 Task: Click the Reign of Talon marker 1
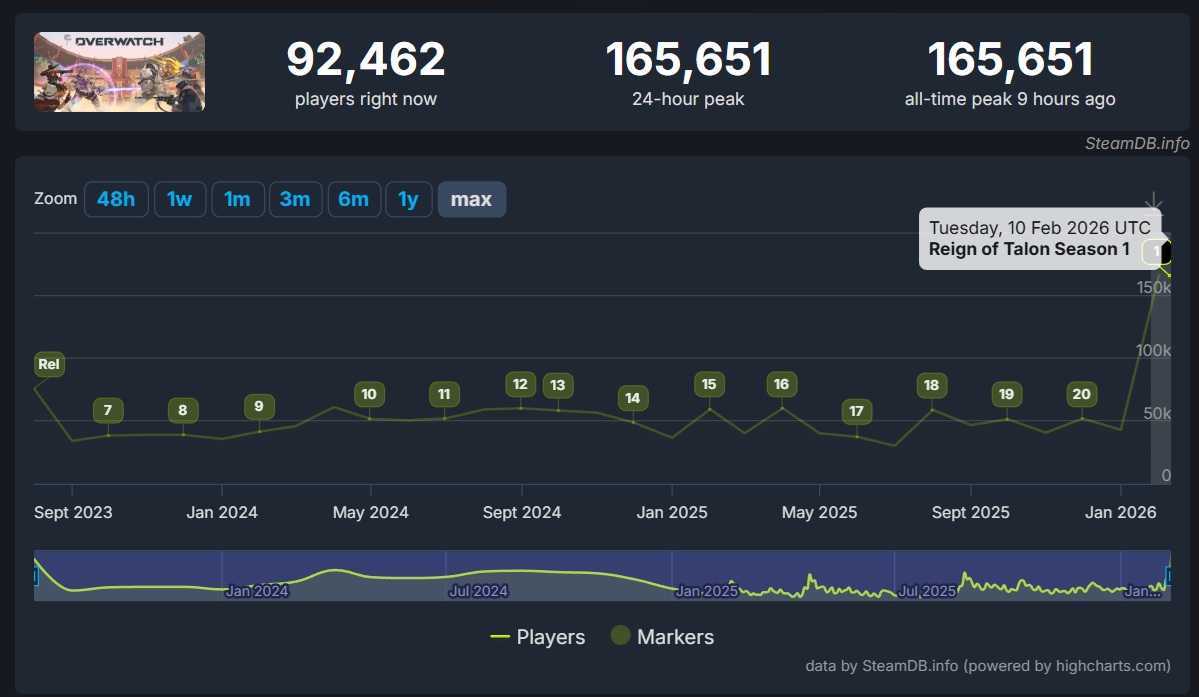(1156, 252)
